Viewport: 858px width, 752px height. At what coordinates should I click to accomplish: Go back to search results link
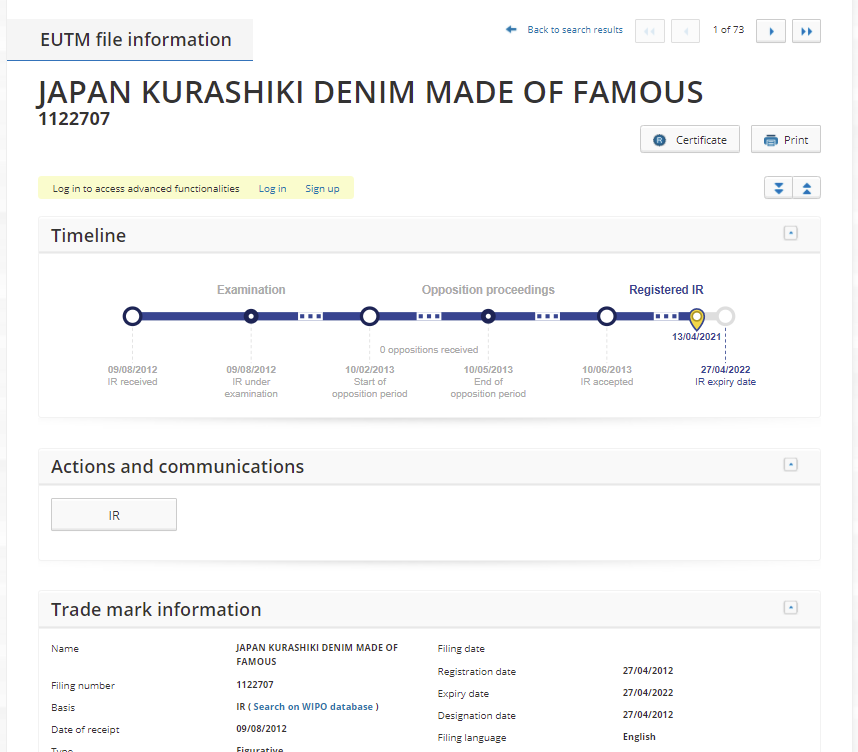click(x=564, y=30)
